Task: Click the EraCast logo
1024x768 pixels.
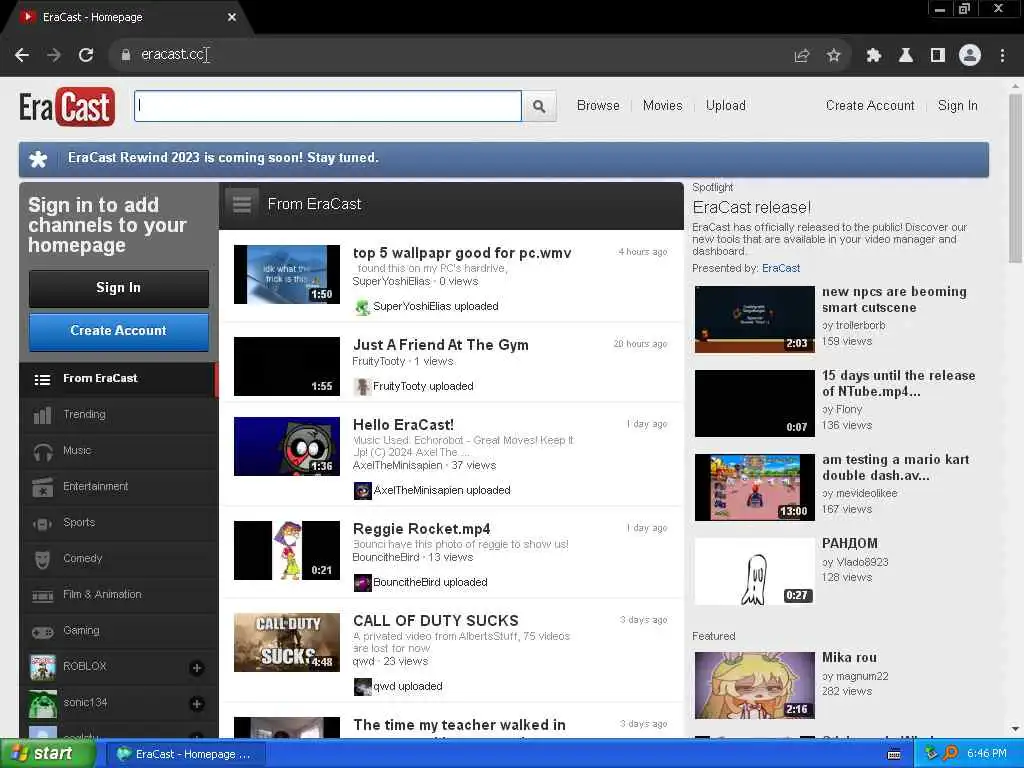Action: point(67,106)
